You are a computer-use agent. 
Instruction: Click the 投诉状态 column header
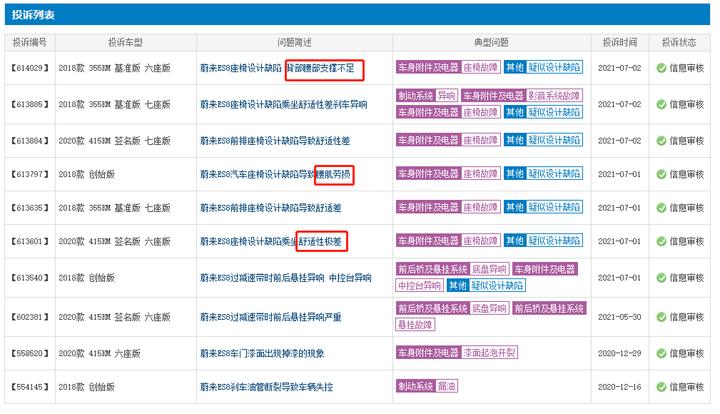click(x=679, y=42)
